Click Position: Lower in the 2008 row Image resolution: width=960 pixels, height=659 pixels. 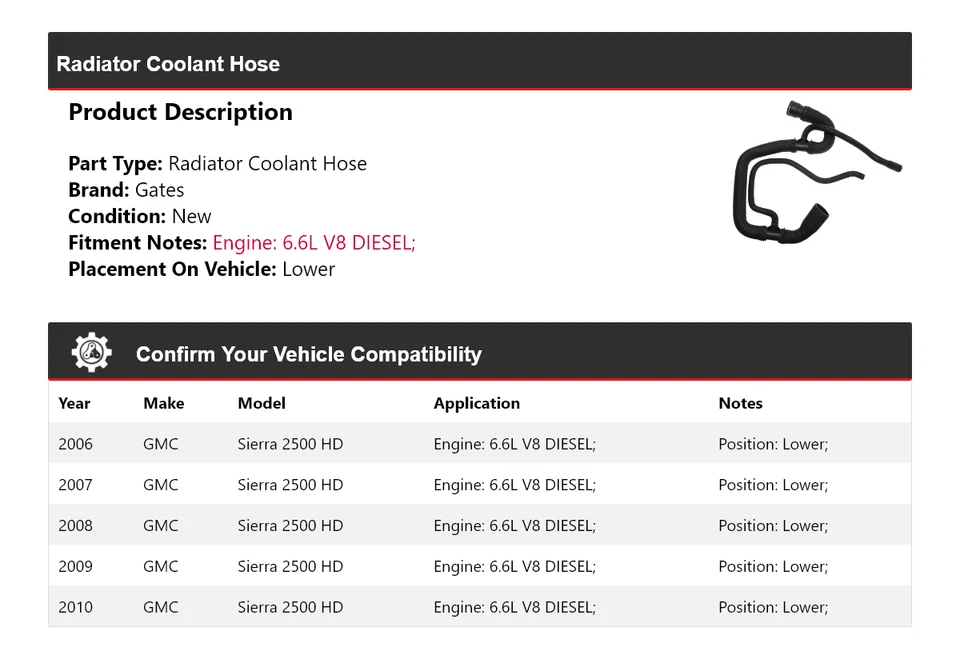coord(773,524)
